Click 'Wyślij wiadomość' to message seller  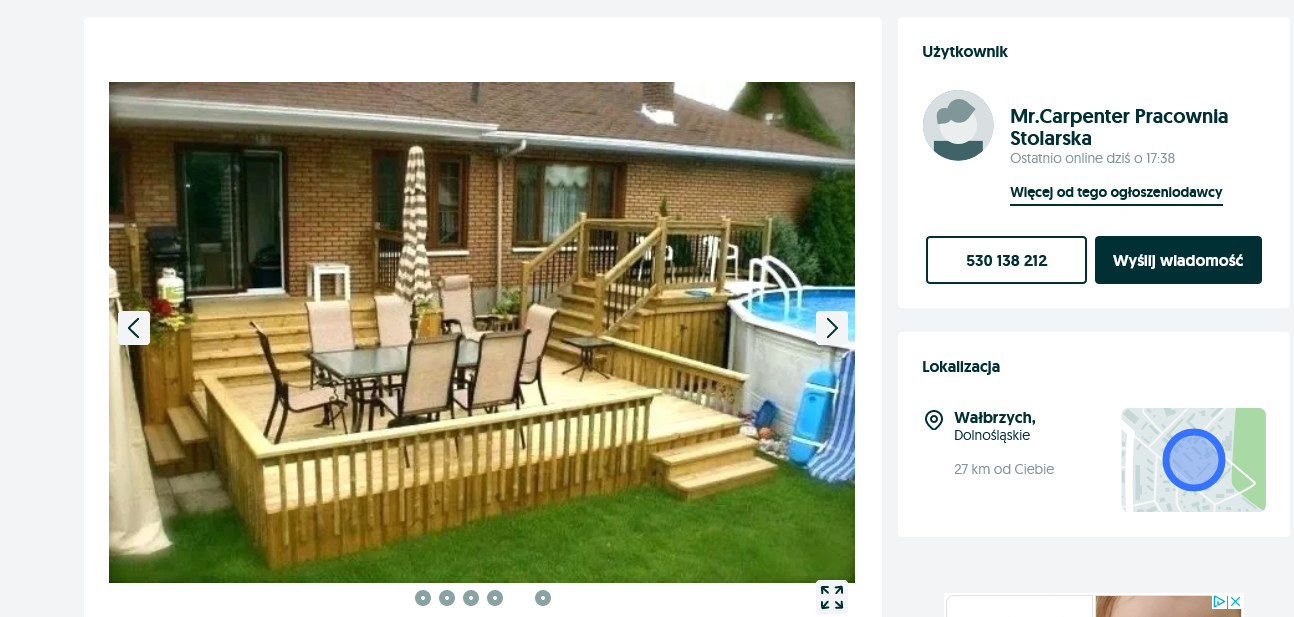pyautogui.click(x=1178, y=260)
